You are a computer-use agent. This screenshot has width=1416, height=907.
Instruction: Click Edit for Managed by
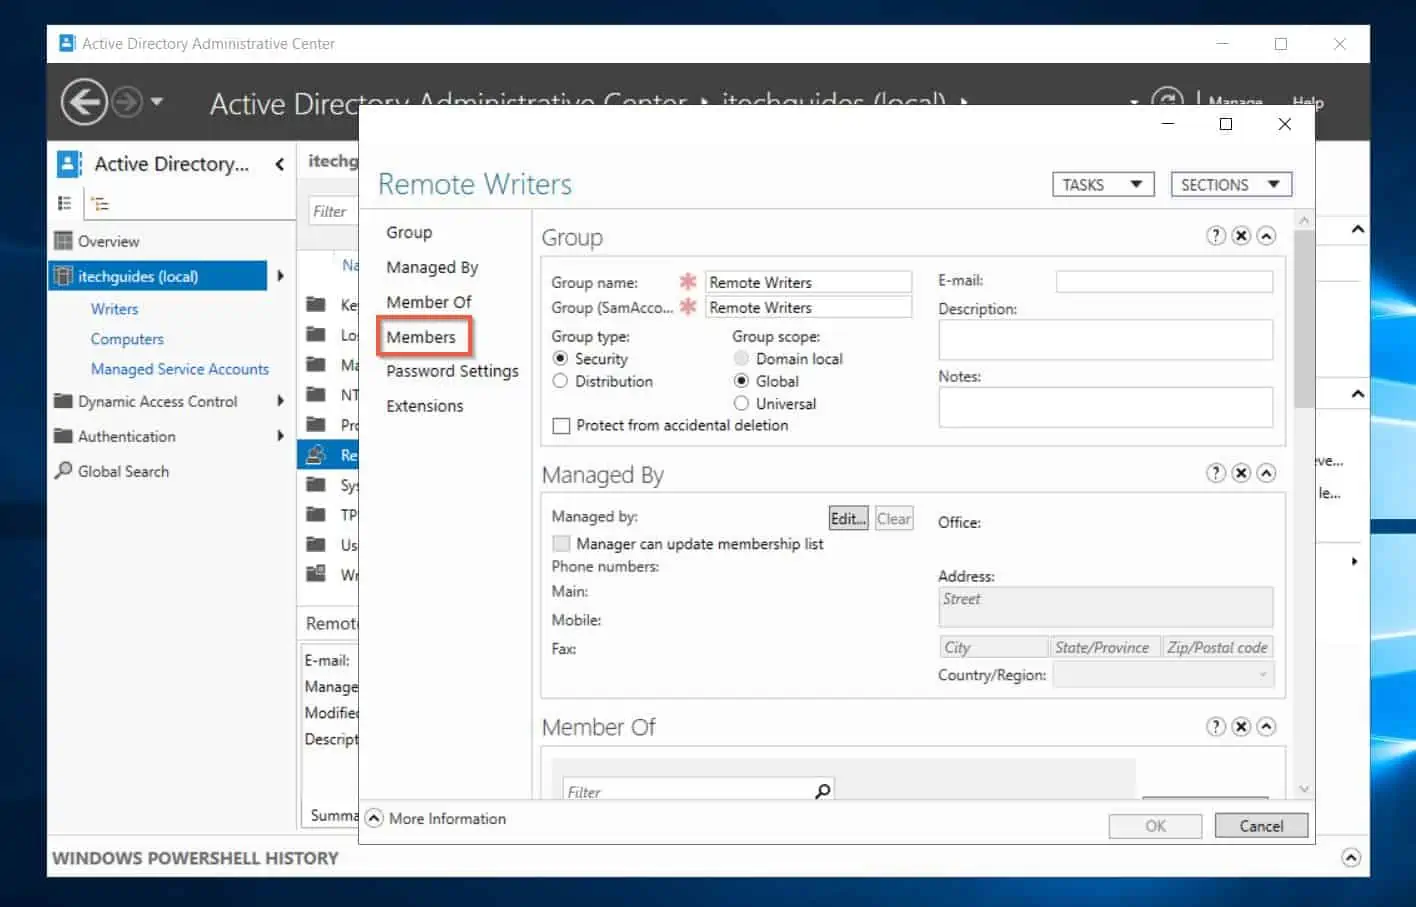[x=848, y=518]
